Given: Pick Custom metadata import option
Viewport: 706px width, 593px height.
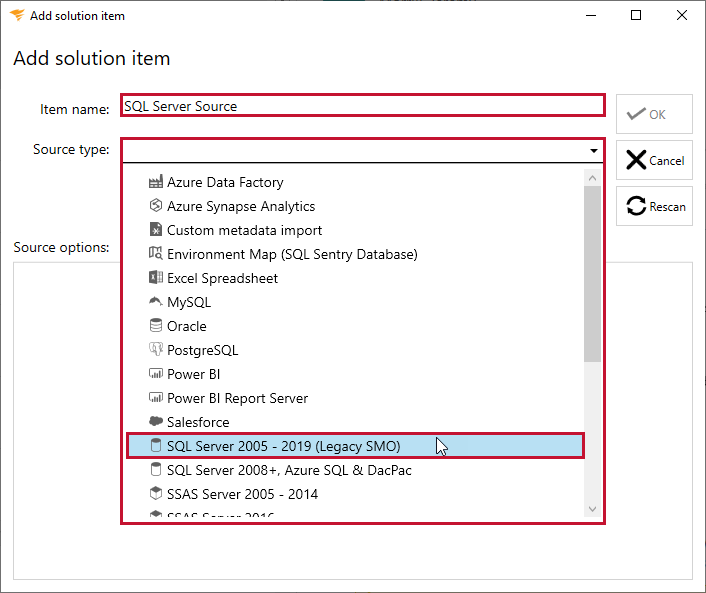Looking at the screenshot, I should (356, 230).
